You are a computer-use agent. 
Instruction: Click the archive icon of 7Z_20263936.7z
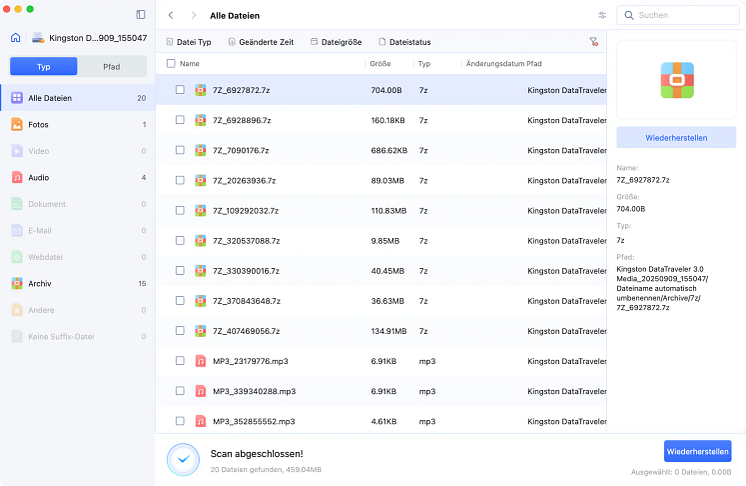coord(201,180)
